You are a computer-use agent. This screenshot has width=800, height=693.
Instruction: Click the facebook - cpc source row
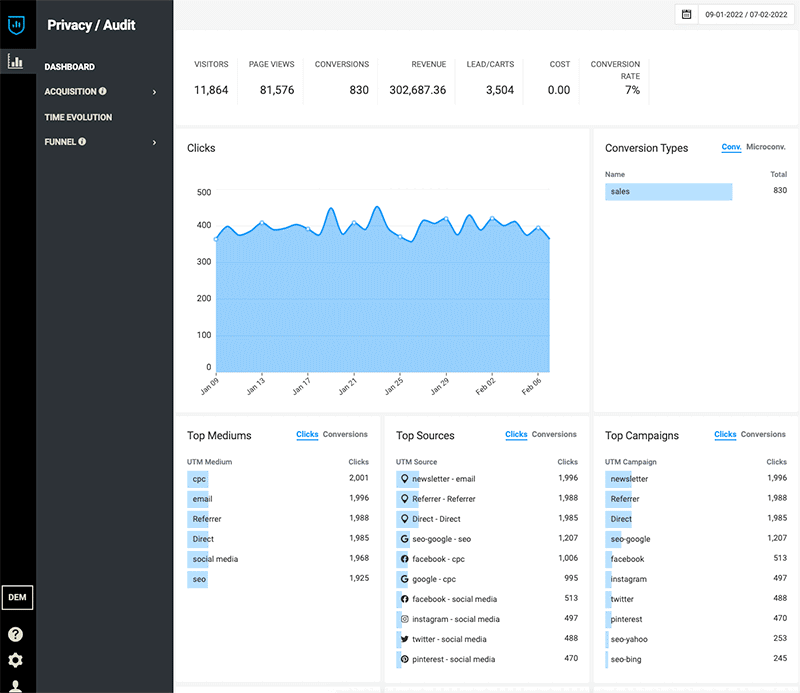(x=487, y=559)
